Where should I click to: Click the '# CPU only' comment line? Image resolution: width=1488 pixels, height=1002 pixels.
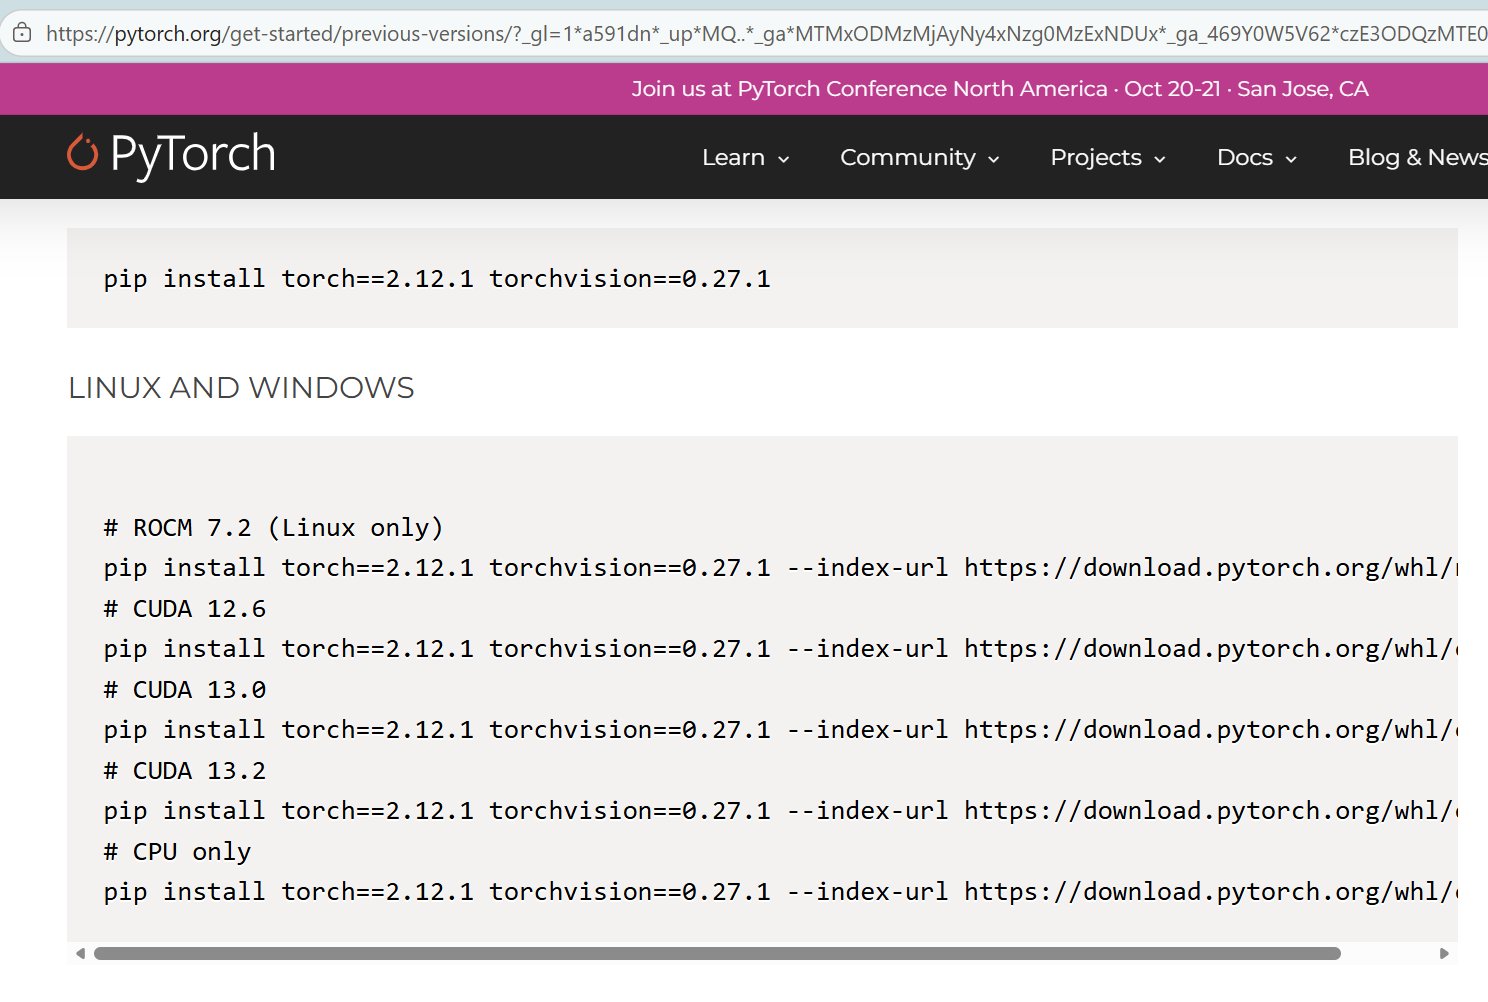(177, 852)
